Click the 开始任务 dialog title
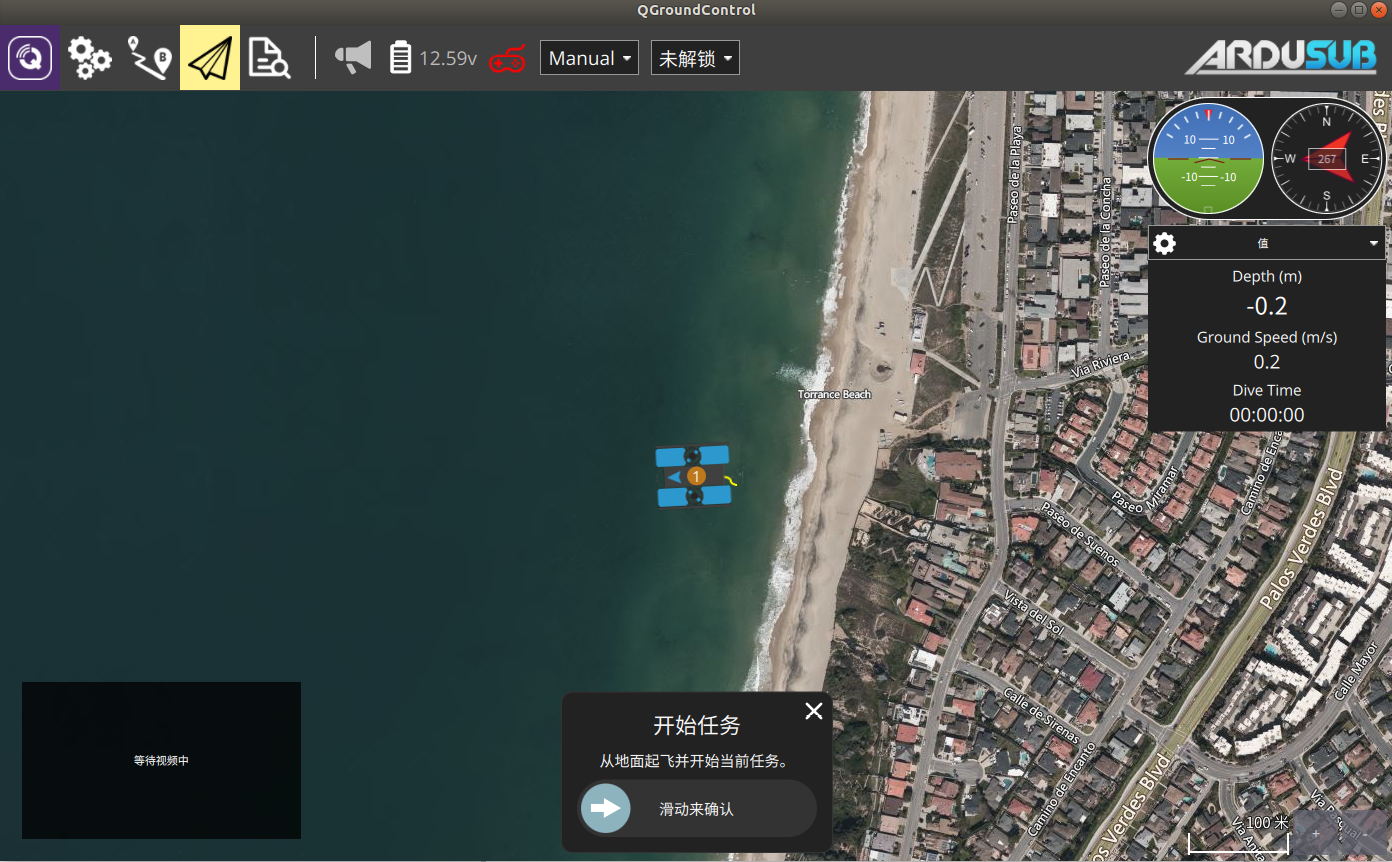 click(697, 725)
